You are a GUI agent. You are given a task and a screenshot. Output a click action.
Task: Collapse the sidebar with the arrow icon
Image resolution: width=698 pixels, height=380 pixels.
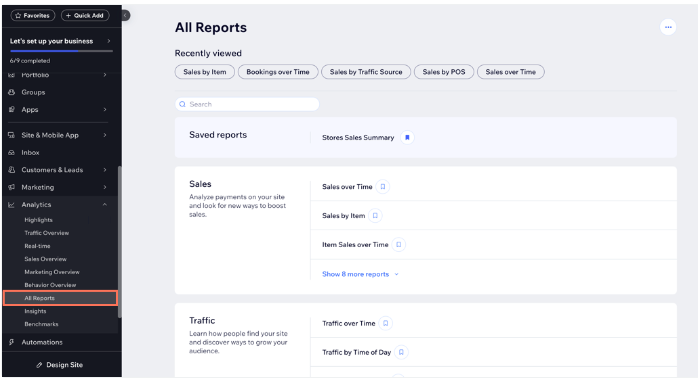pos(126,16)
